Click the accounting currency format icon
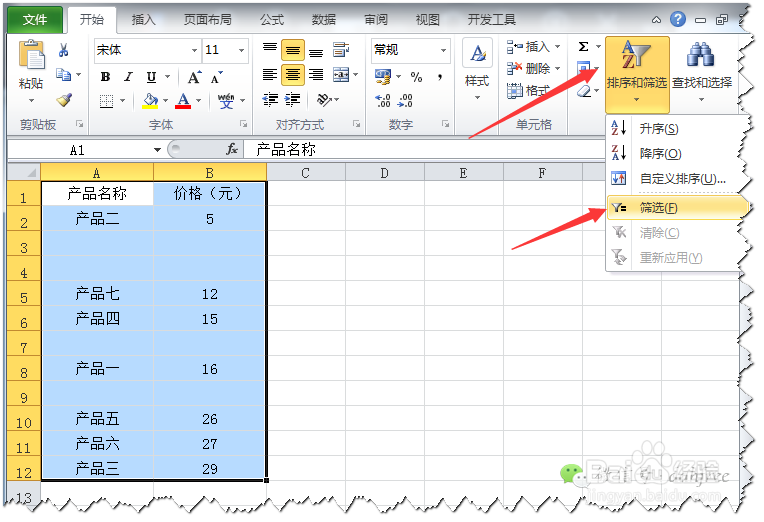 (x=382, y=77)
